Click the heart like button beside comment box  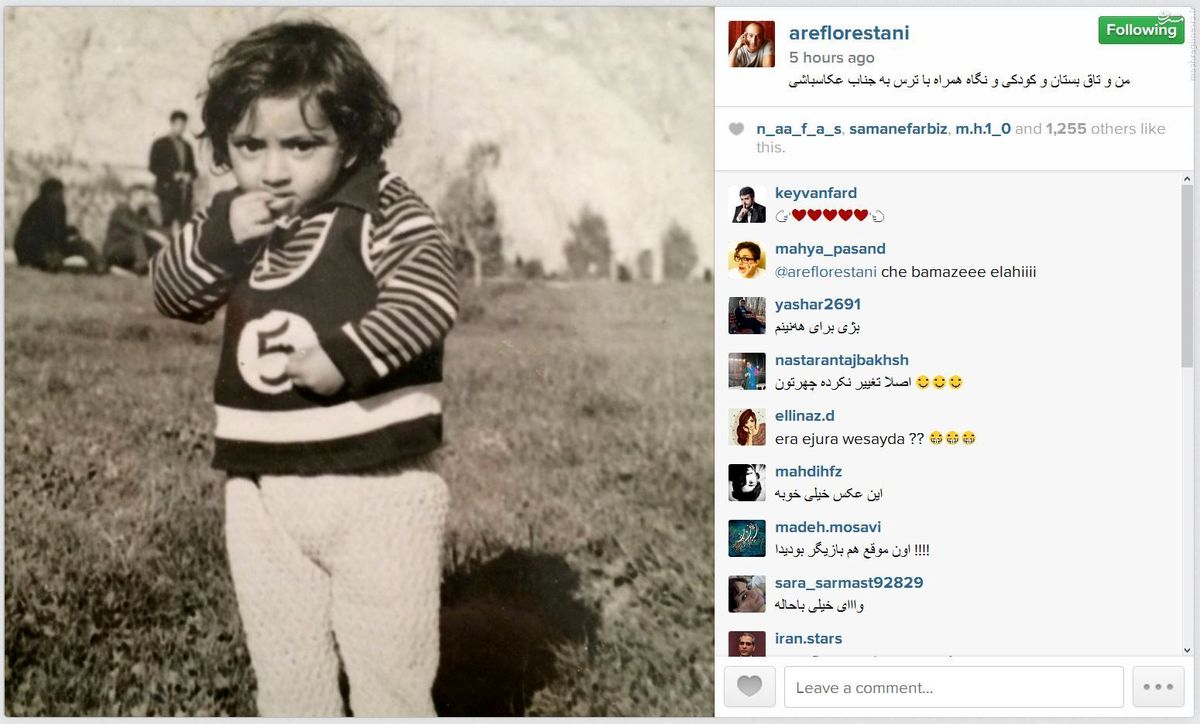(x=749, y=687)
